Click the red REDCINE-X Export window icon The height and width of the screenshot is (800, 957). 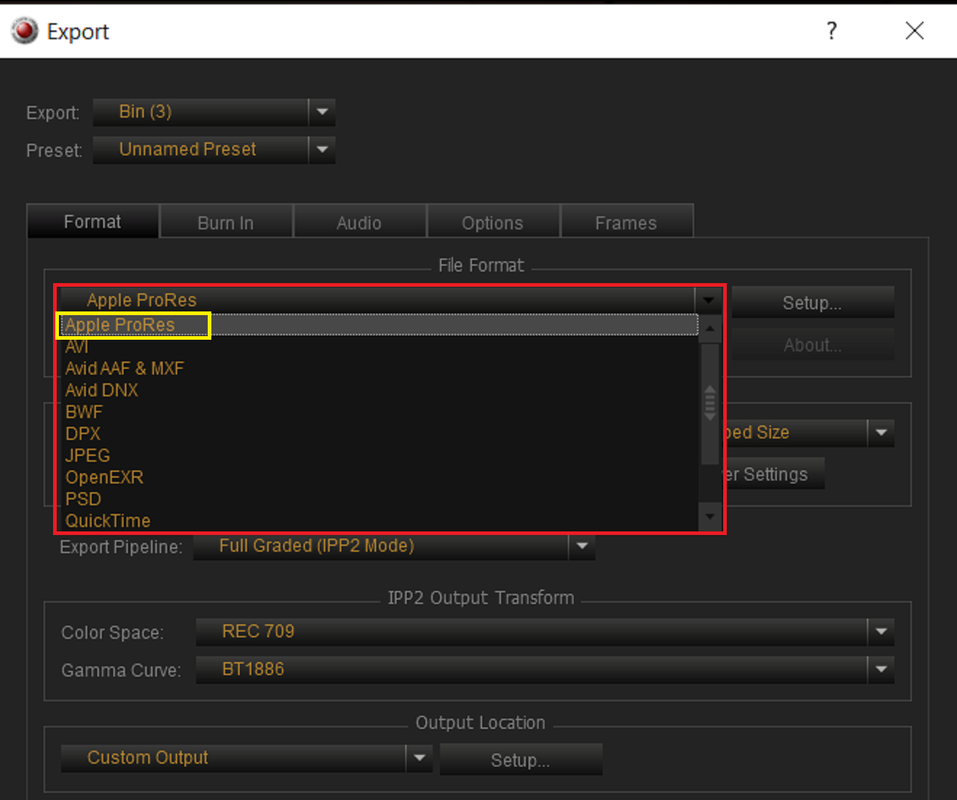tap(24, 31)
